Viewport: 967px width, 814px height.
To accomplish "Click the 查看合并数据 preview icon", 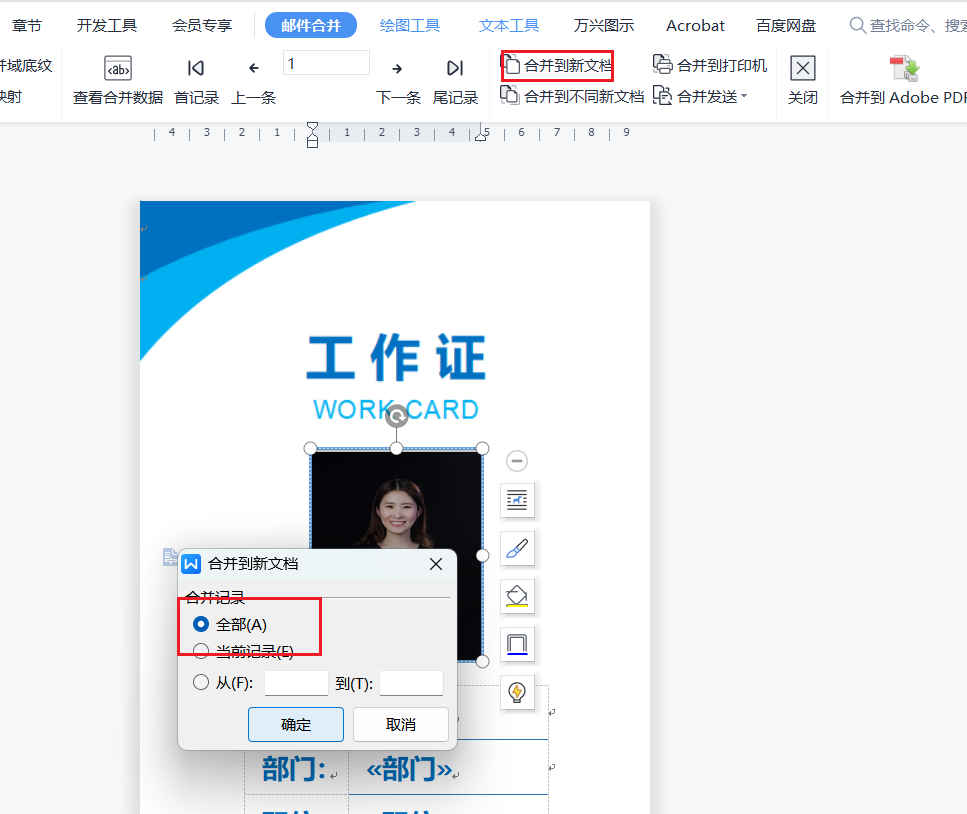I will (x=118, y=69).
